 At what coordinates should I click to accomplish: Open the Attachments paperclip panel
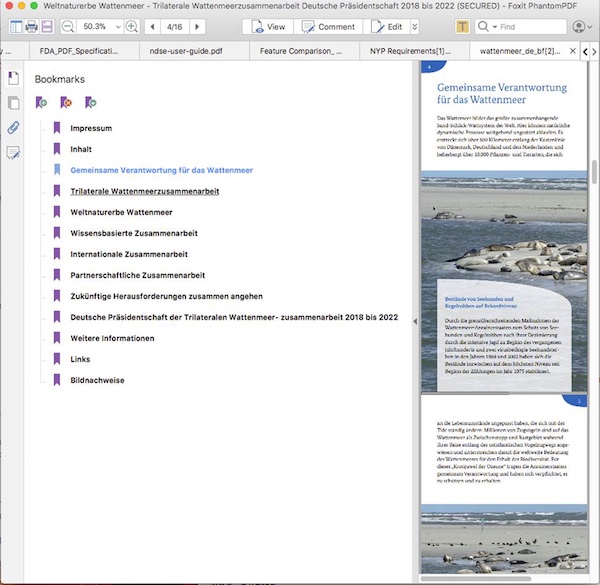tap(13, 128)
